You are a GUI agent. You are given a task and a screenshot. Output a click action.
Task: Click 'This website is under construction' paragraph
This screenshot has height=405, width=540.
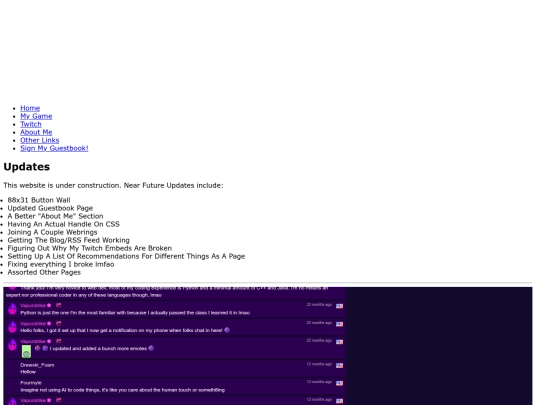(113, 185)
